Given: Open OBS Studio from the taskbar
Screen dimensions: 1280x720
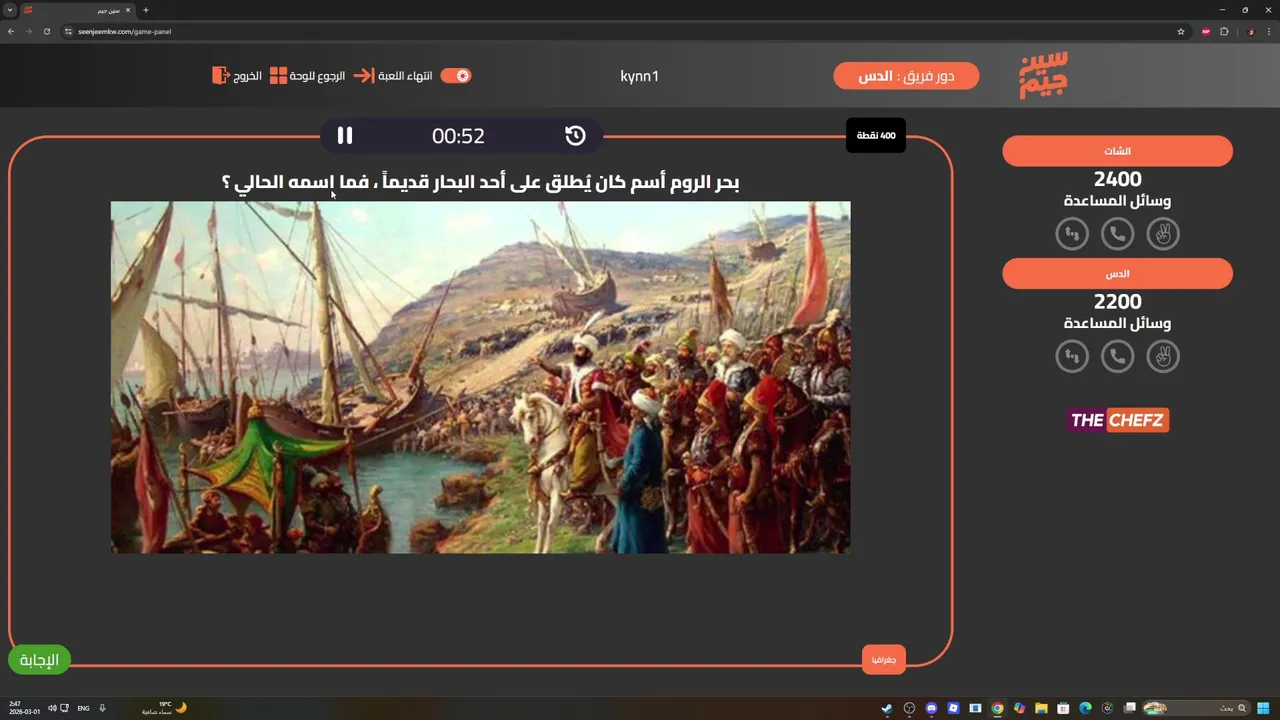Looking at the screenshot, I should point(909,708).
